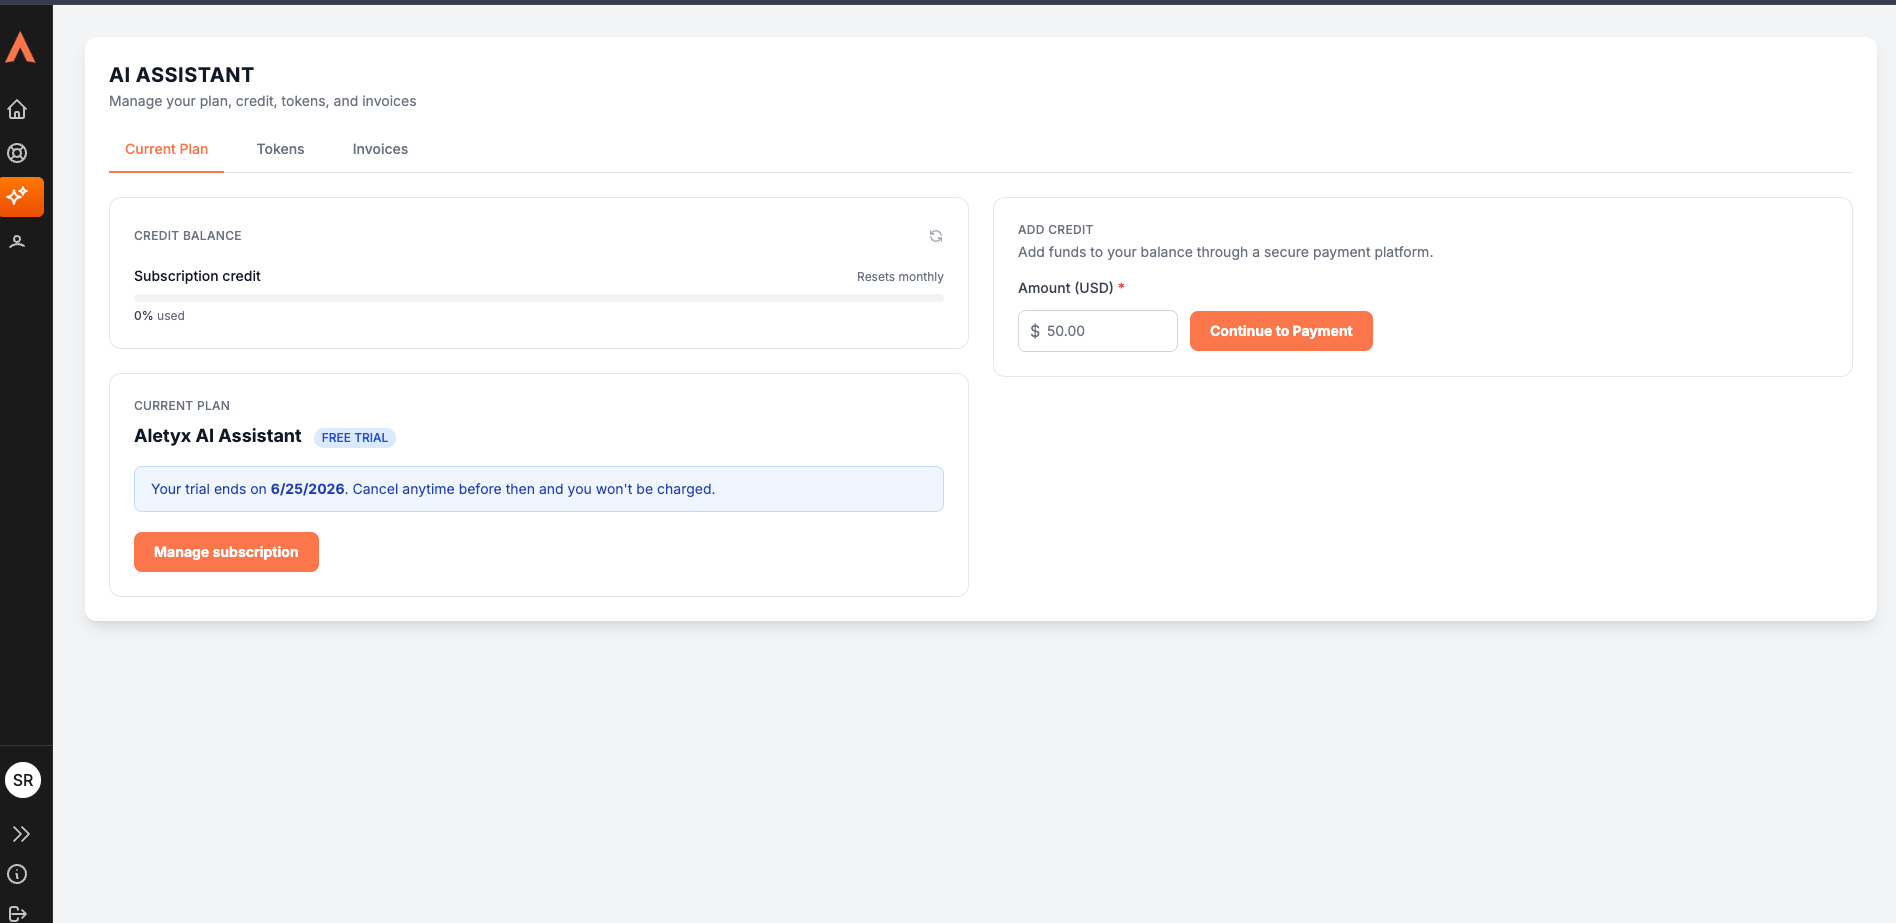
Task: Click the Manage subscription button
Action: pos(226,552)
